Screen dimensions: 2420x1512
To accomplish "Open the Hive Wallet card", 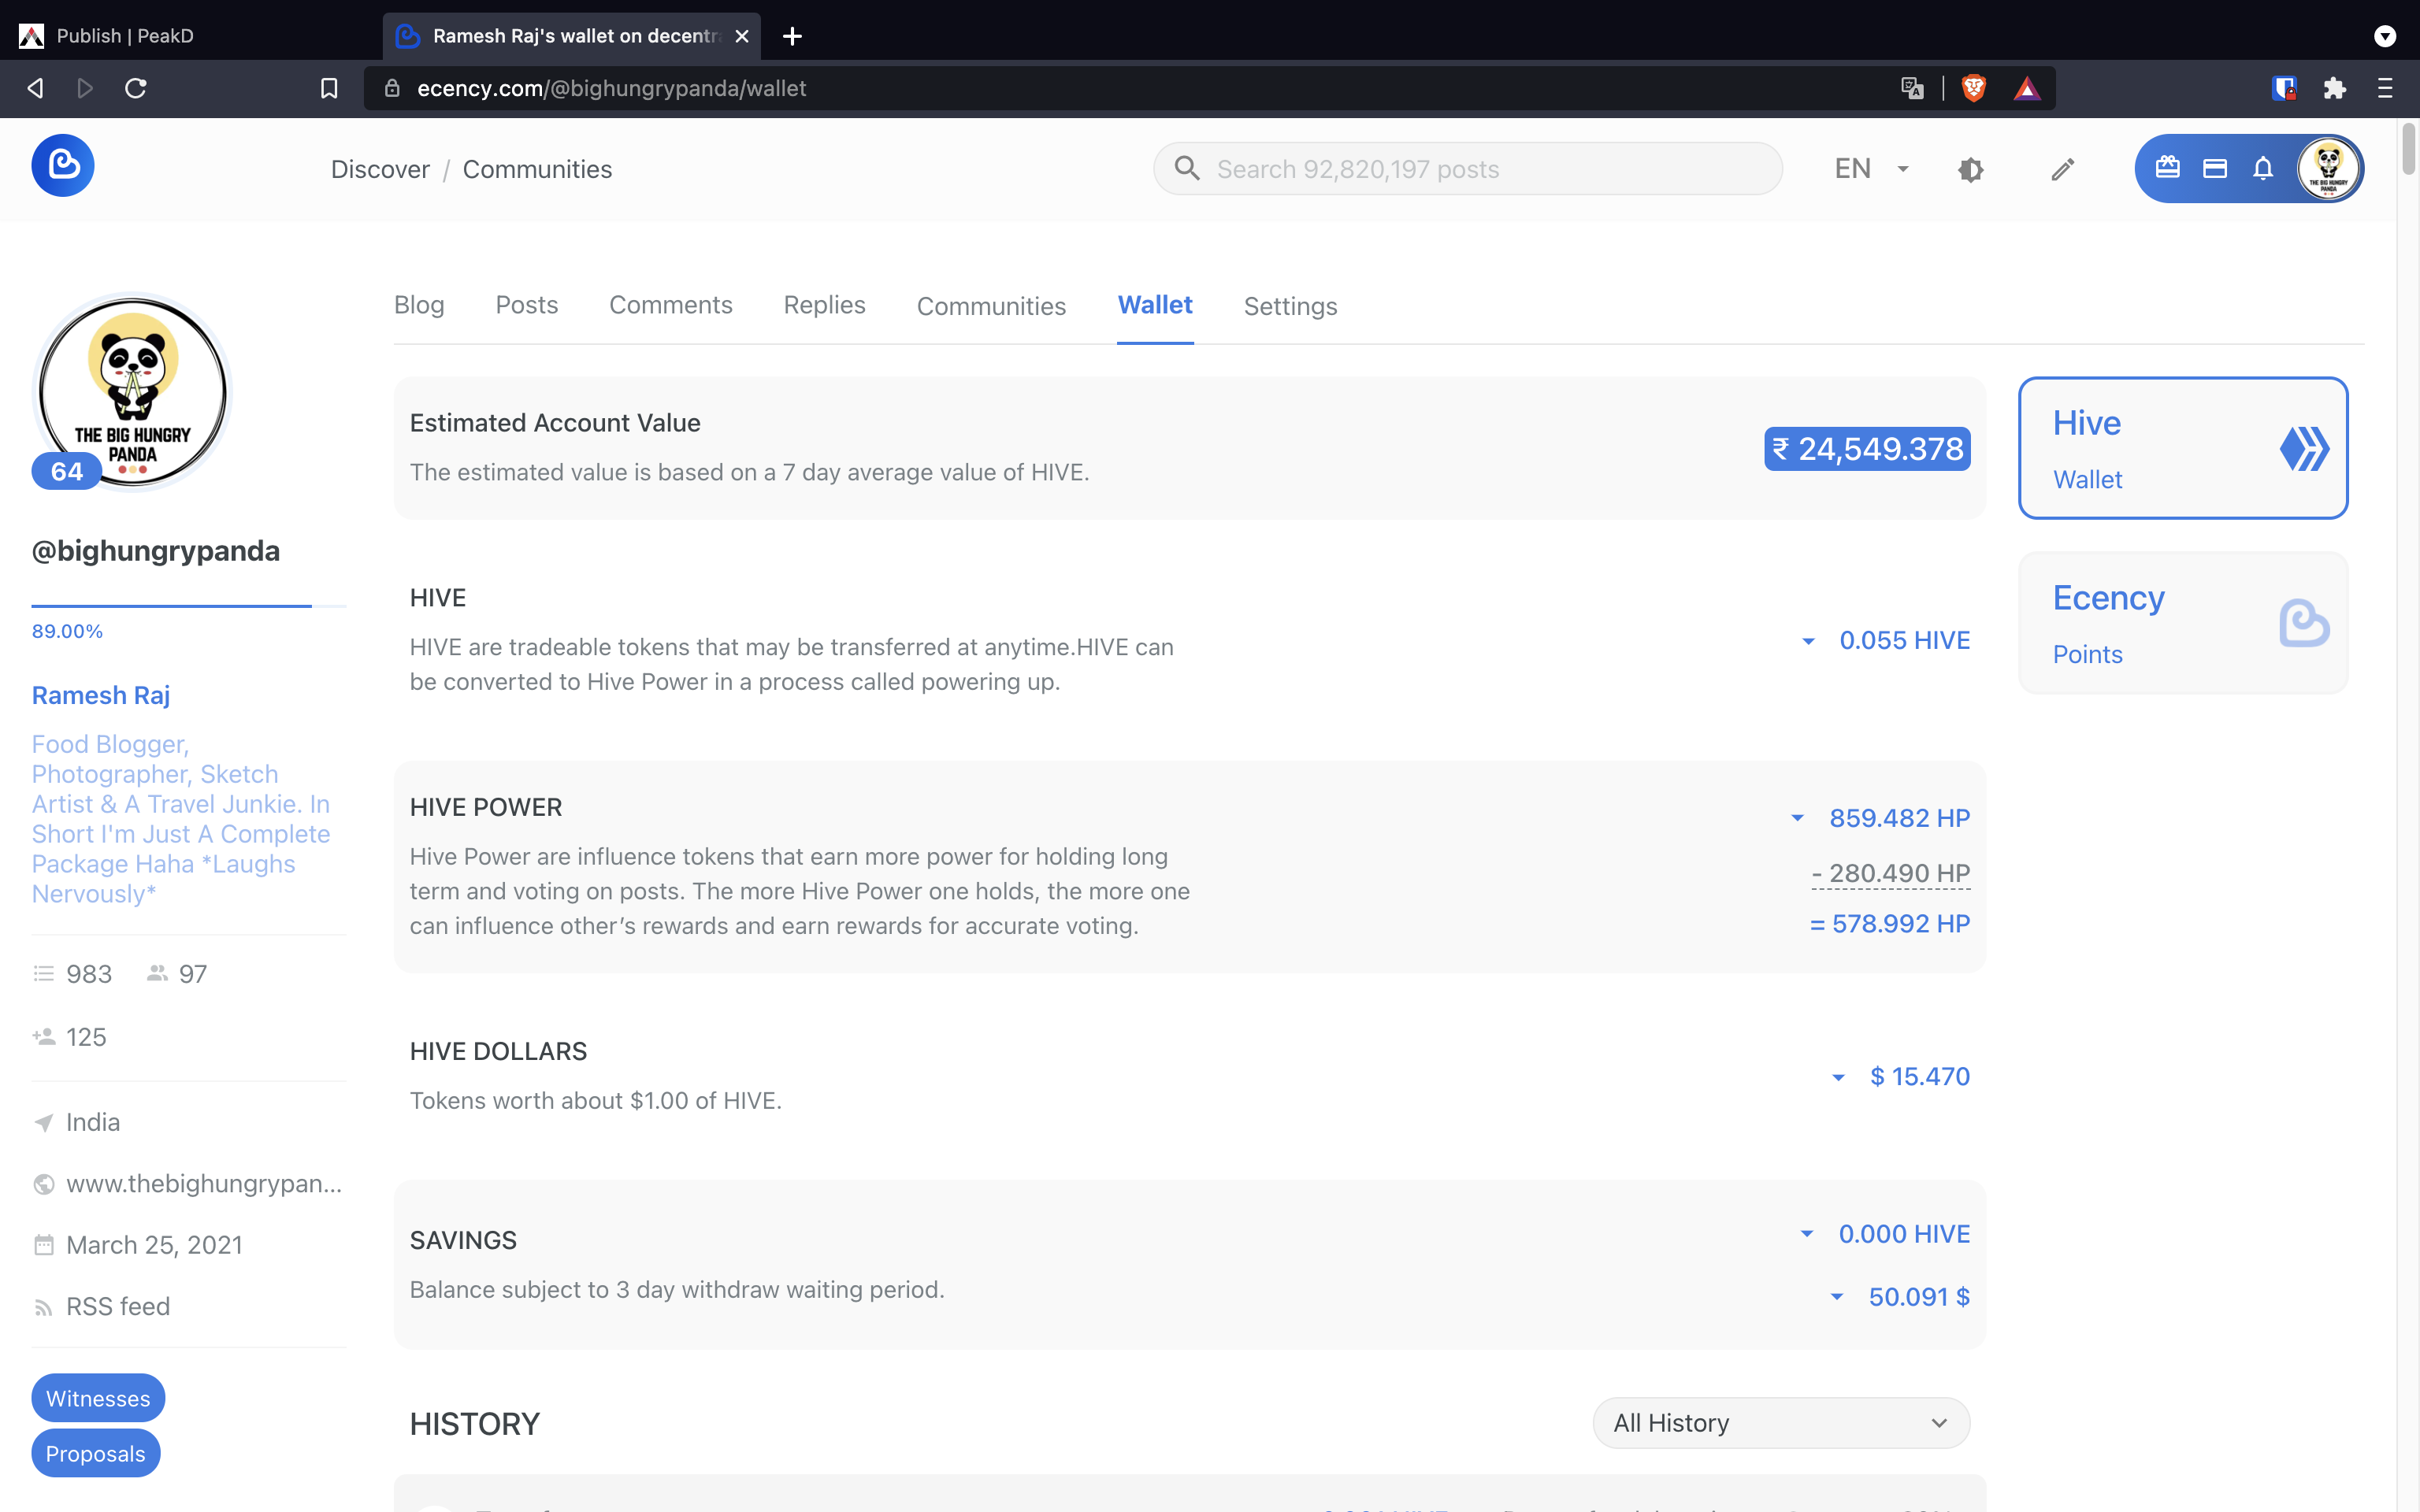I will [2183, 448].
